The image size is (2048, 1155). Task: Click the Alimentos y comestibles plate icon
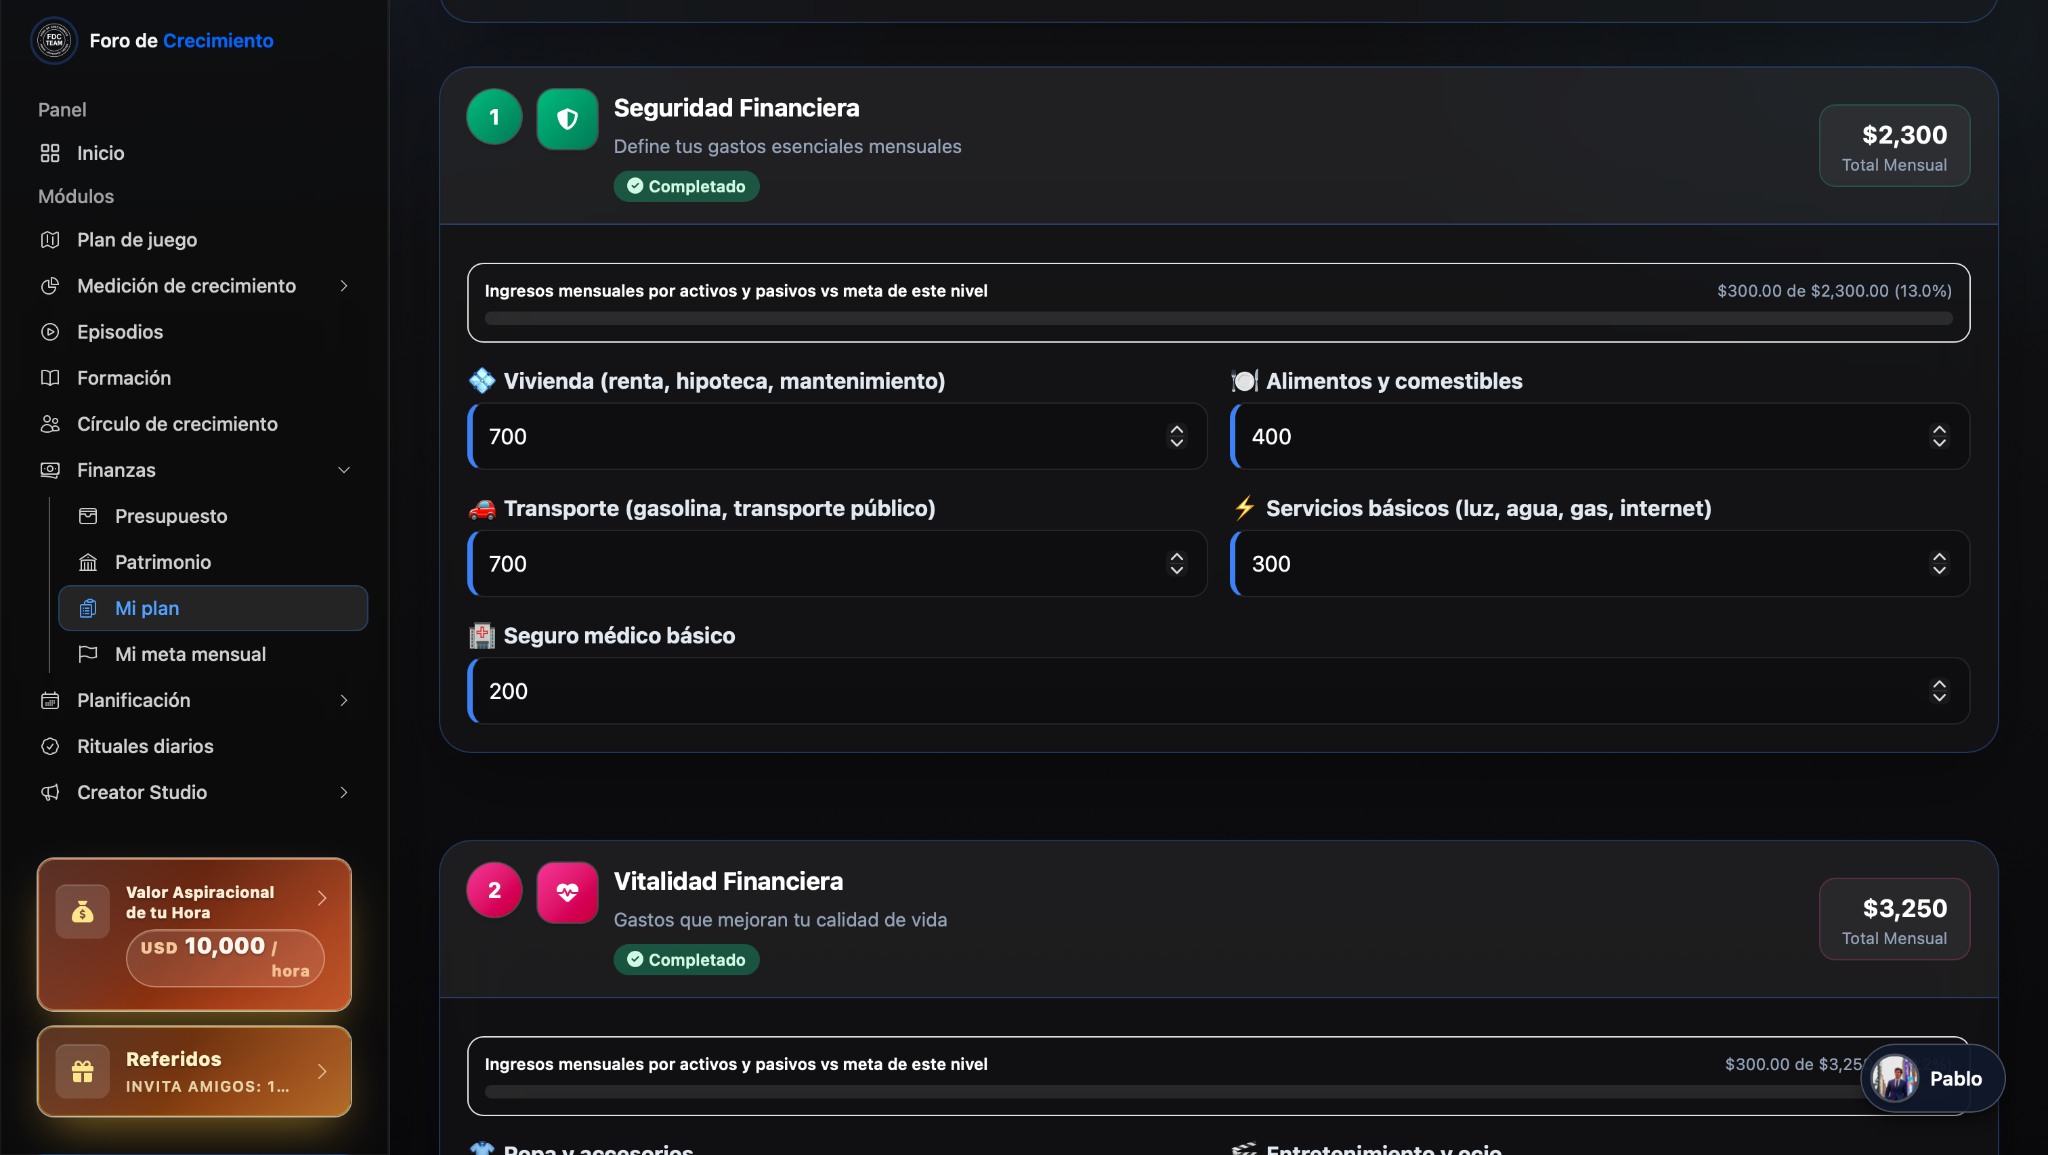tap(1244, 381)
